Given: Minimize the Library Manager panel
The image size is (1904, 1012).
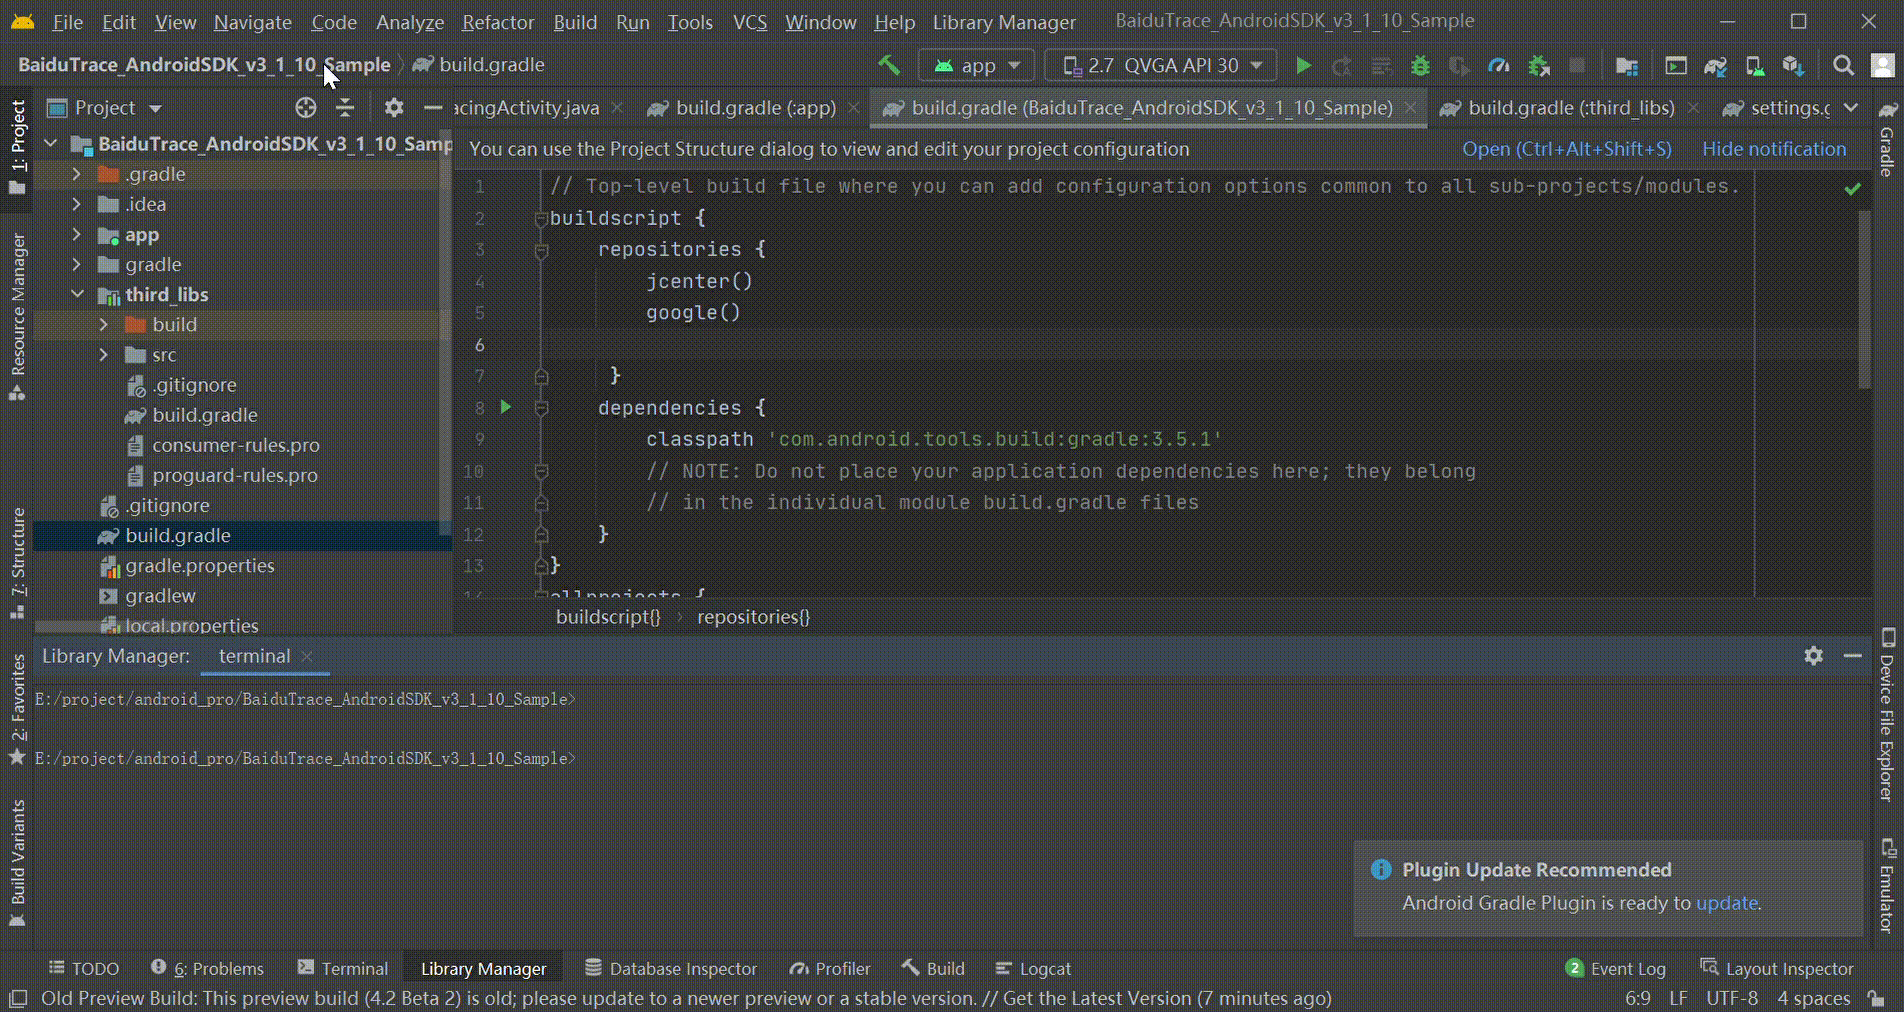Looking at the screenshot, I should point(1852,656).
